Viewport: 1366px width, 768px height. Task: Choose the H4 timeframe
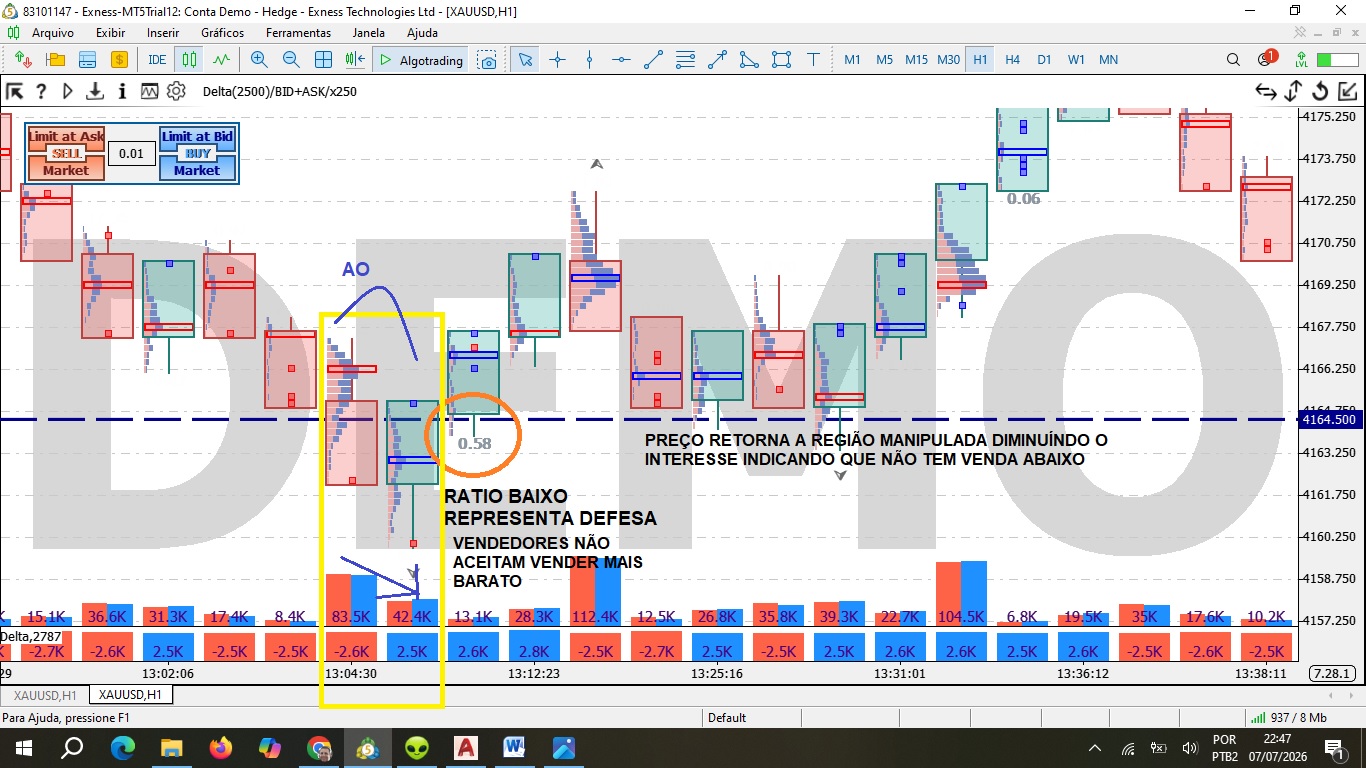1012,60
